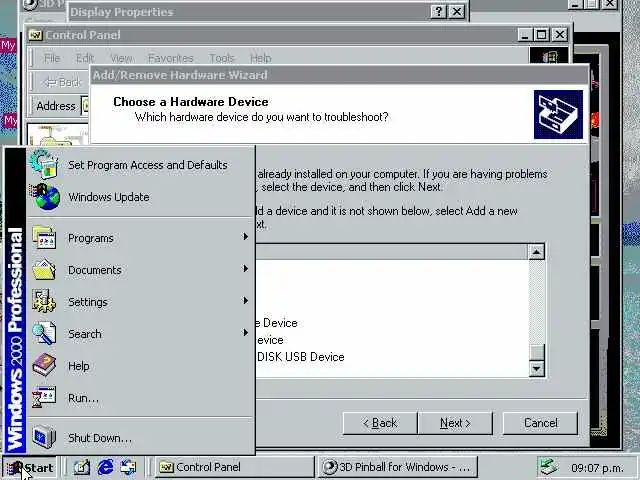Open Outlook Express Quick Launch icon
Screen dimensions: 640x480
129,467
